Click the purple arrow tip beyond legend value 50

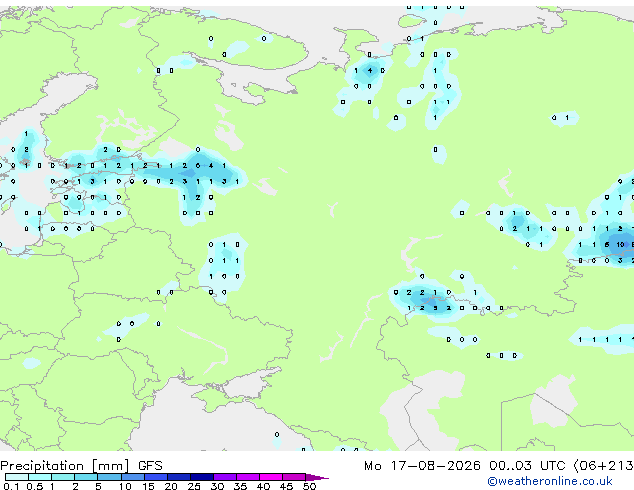point(317,477)
